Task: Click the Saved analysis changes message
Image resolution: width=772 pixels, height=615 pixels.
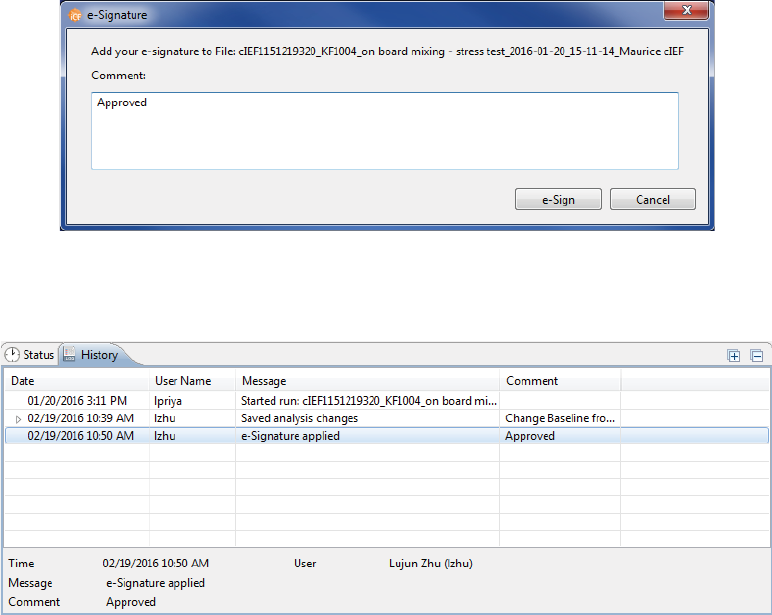Action: coord(299,418)
